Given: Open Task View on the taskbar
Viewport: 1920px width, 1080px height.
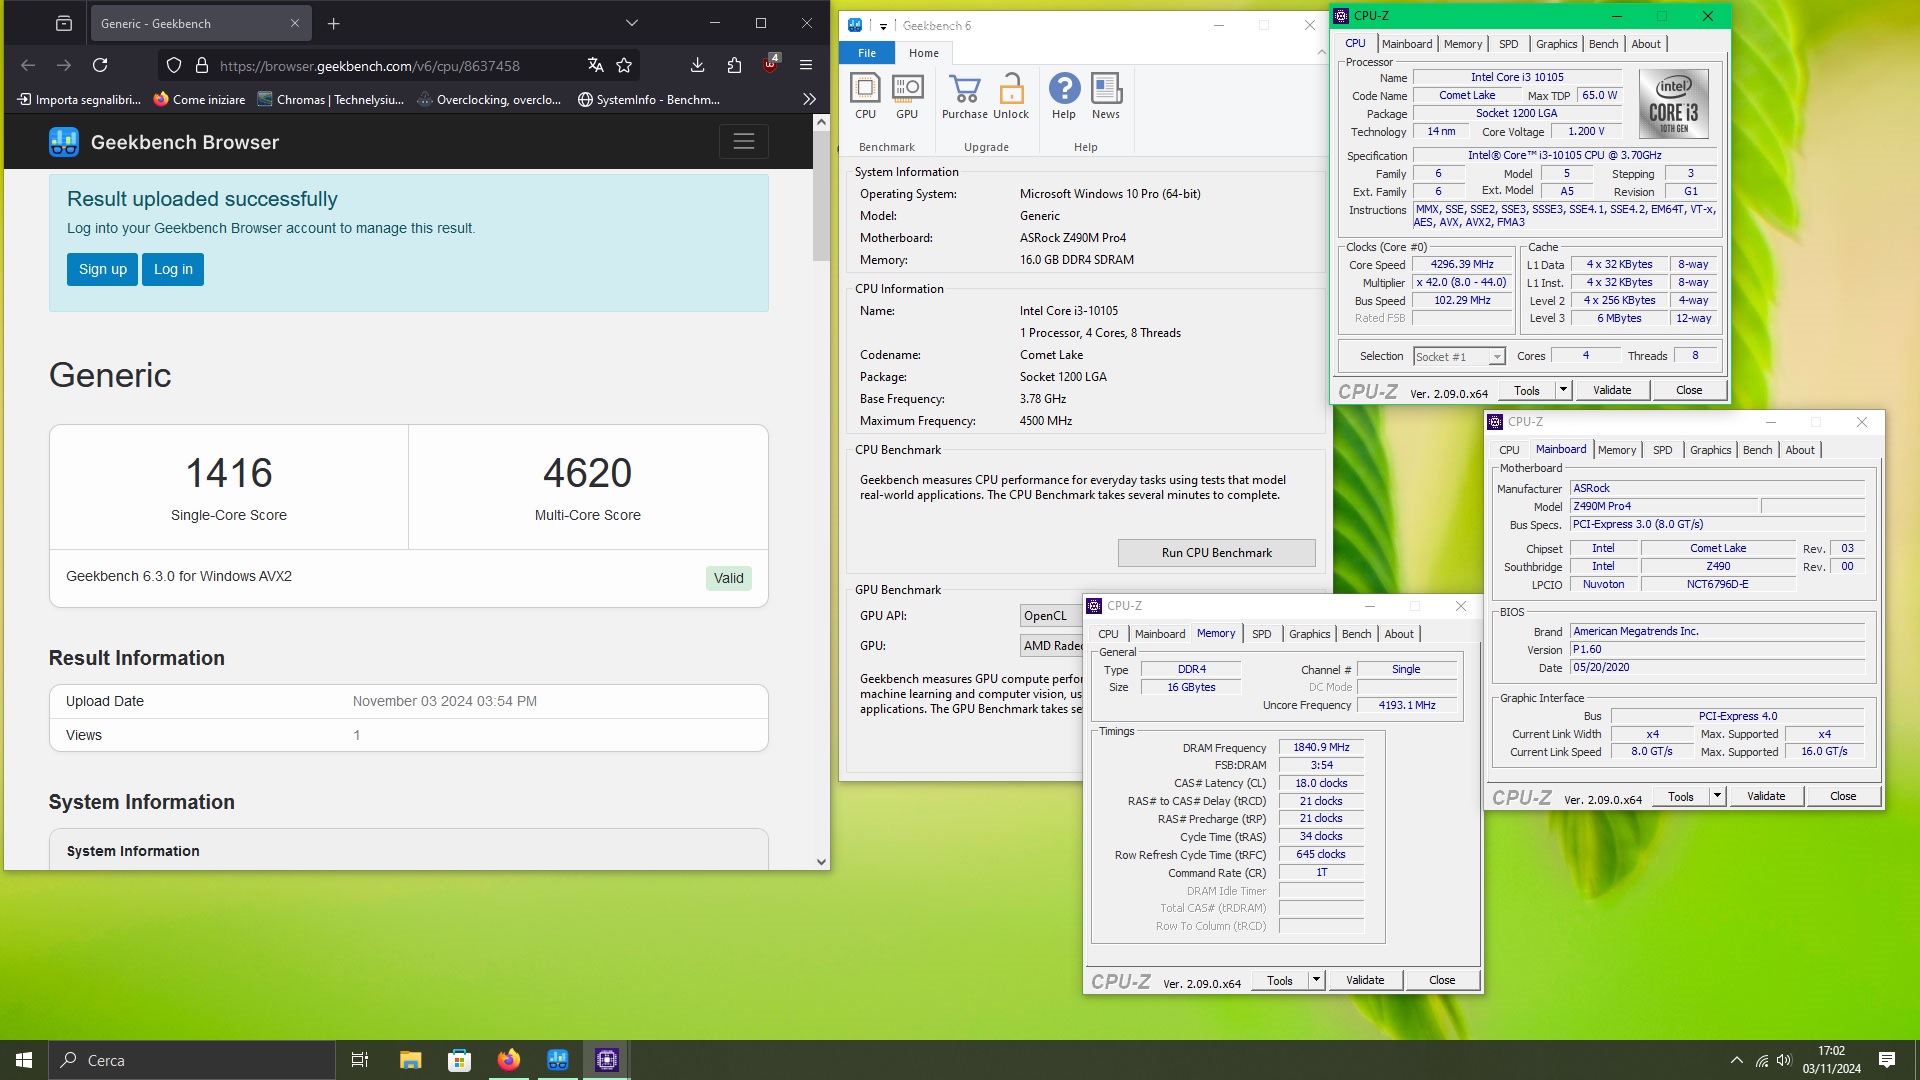Looking at the screenshot, I should click(360, 1060).
